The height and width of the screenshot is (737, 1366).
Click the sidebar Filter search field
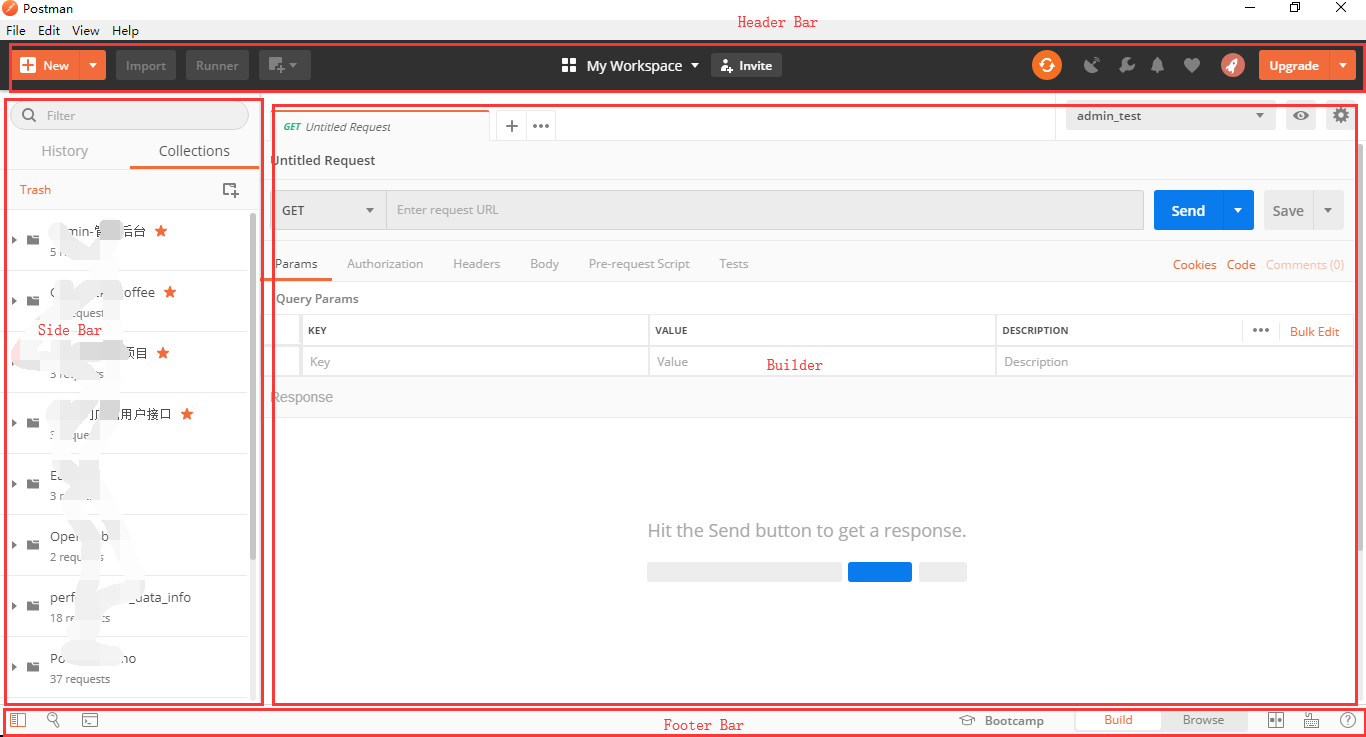[x=129, y=116]
